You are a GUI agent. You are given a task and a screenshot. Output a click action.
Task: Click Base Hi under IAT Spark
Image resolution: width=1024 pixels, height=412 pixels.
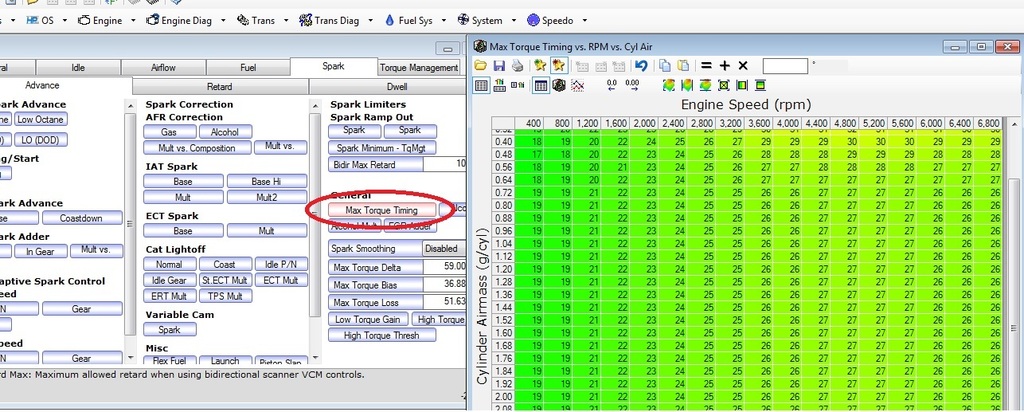tap(266, 182)
